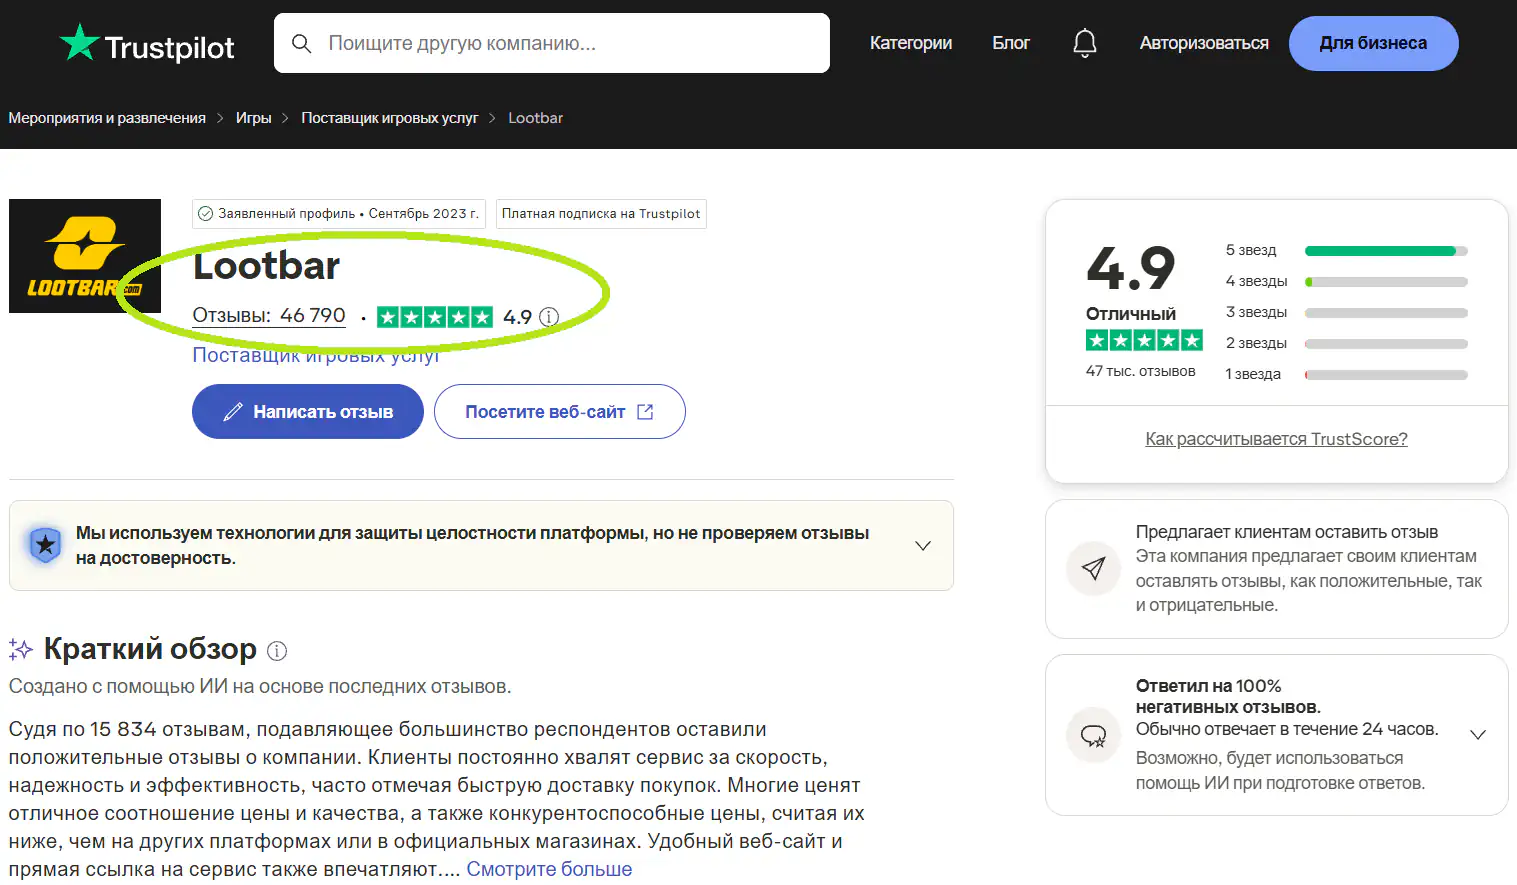Go to Мероприятия и развлечения breadcrumb
This screenshot has height=885, width=1517.
(x=107, y=118)
